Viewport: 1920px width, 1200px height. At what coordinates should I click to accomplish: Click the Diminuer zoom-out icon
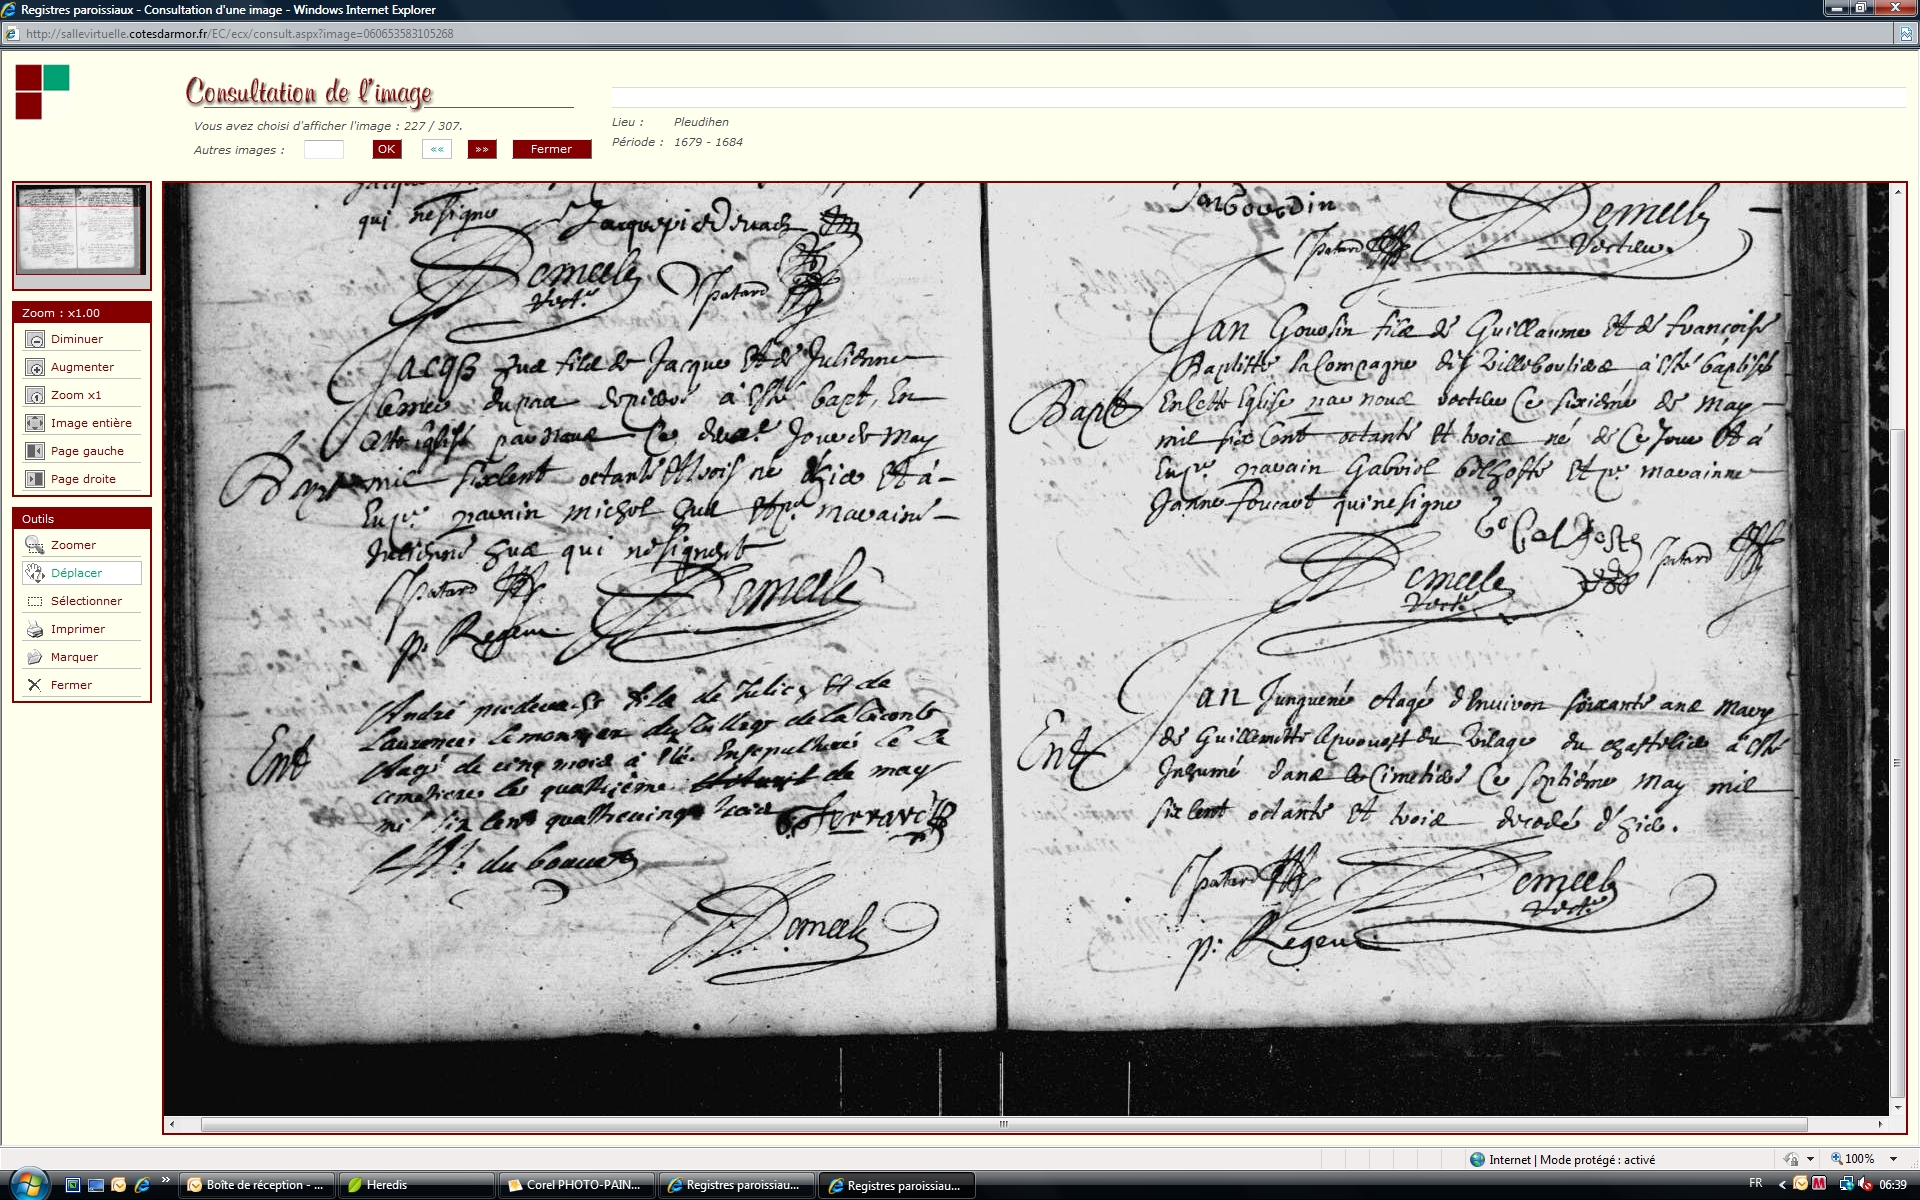[35, 339]
